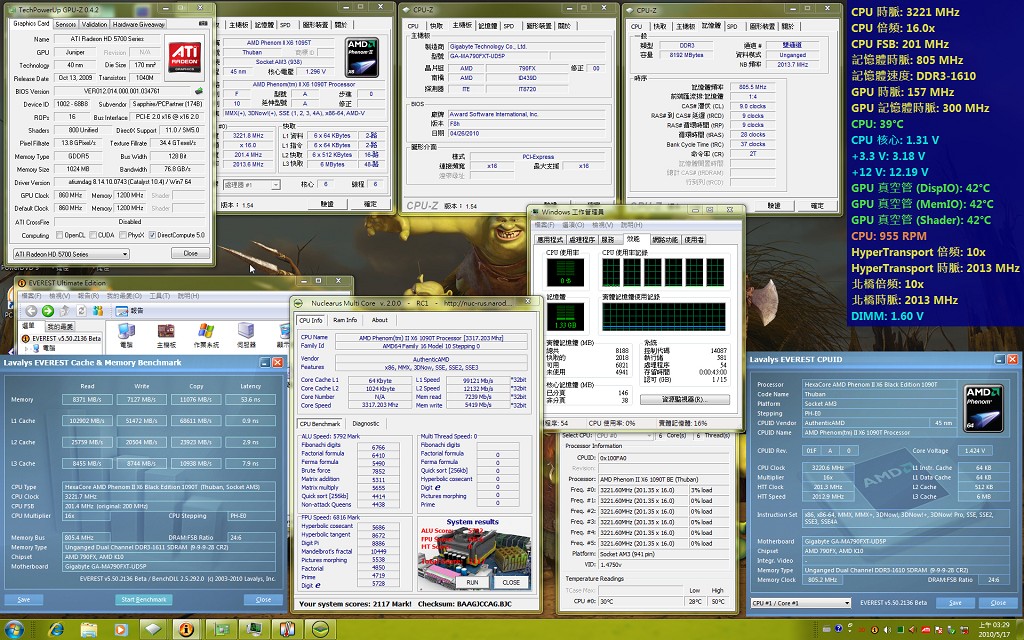Open the ATI Radeon HD 5700 Series dropdown

pos(71,254)
